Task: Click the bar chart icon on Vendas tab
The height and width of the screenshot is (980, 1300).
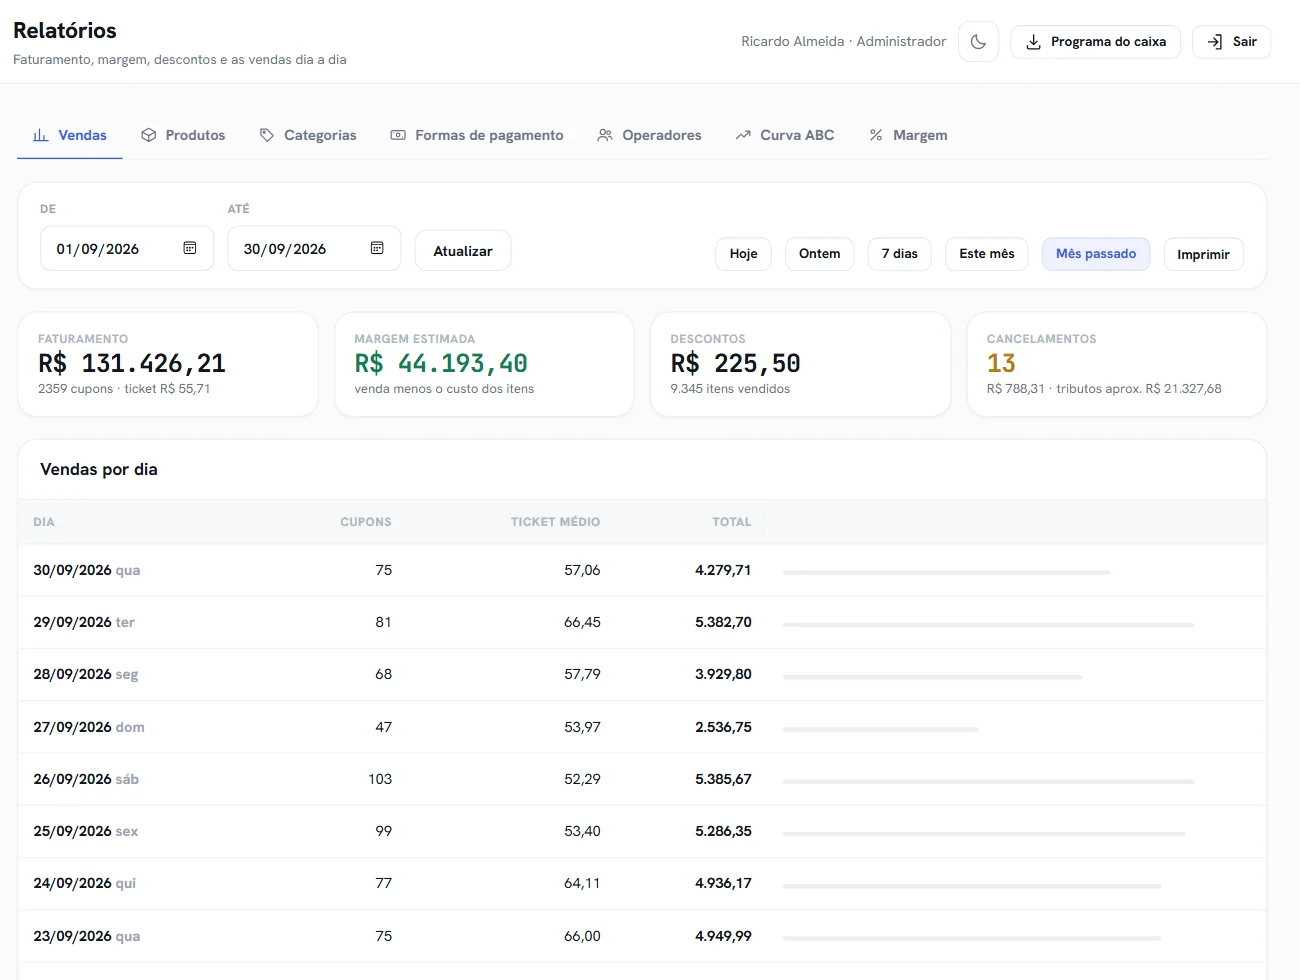Action: coord(41,135)
